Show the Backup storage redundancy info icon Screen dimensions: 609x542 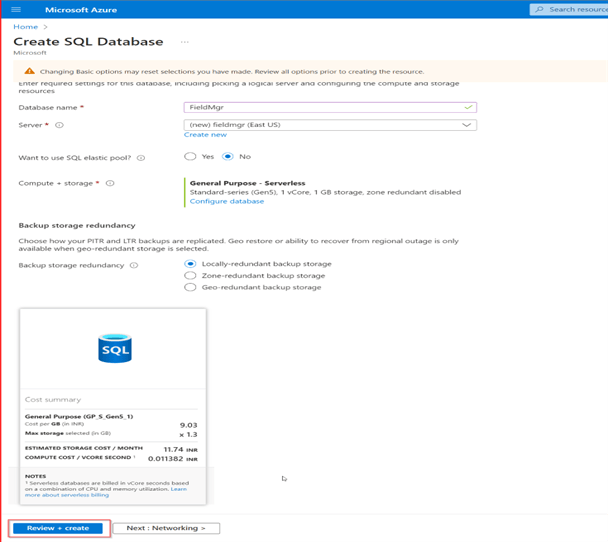[x=134, y=265]
